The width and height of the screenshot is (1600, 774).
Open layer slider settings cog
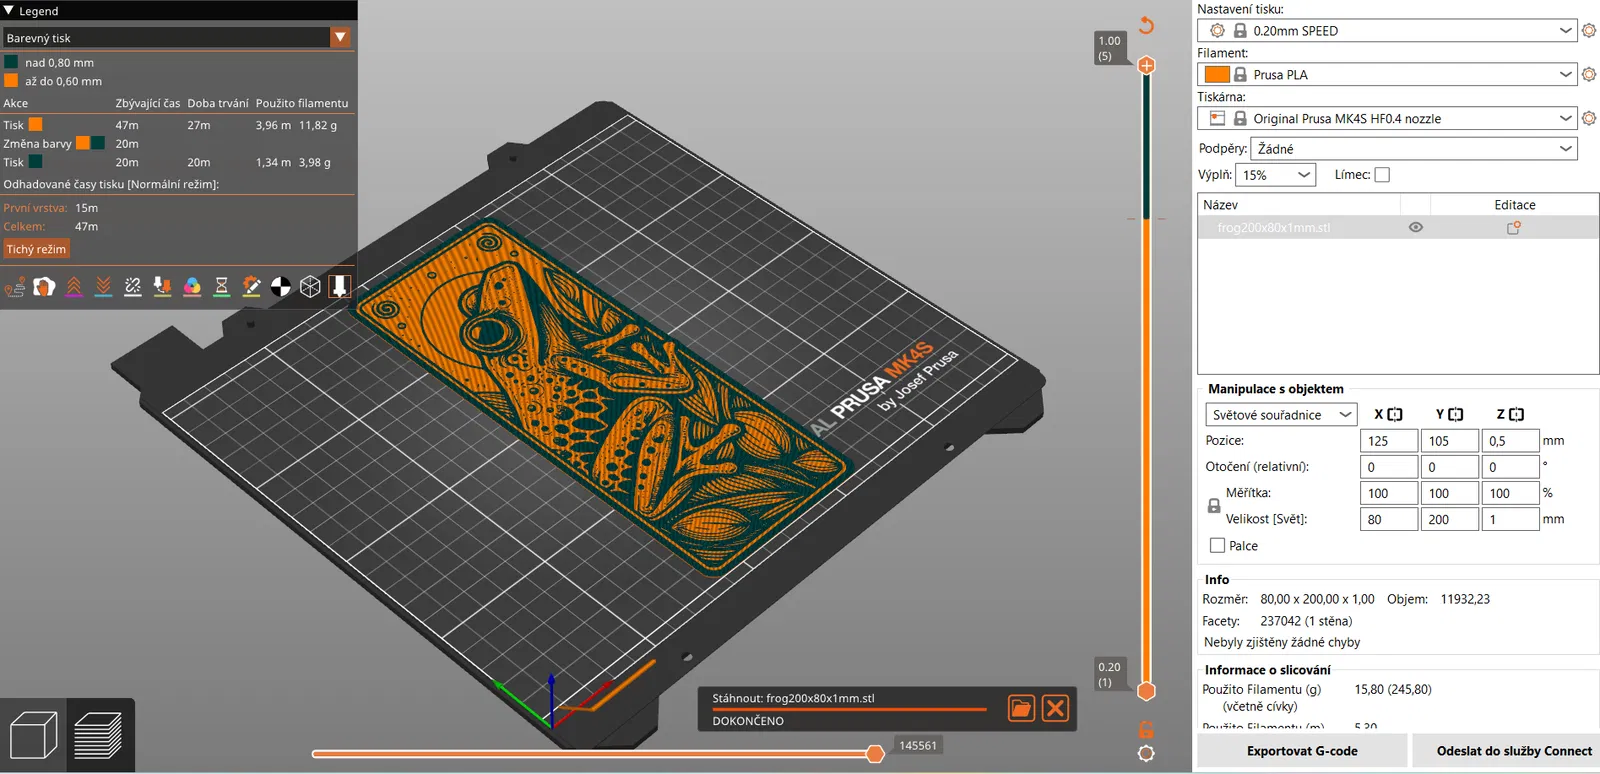pos(1146,754)
